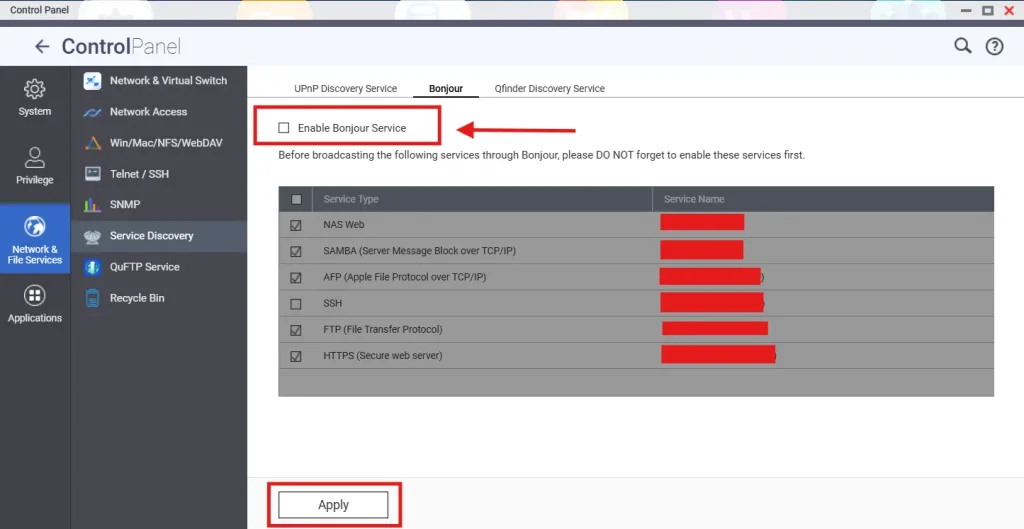Uncheck the AFP service checkbox
Screen dimensions: 1024x529
point(296,278)
